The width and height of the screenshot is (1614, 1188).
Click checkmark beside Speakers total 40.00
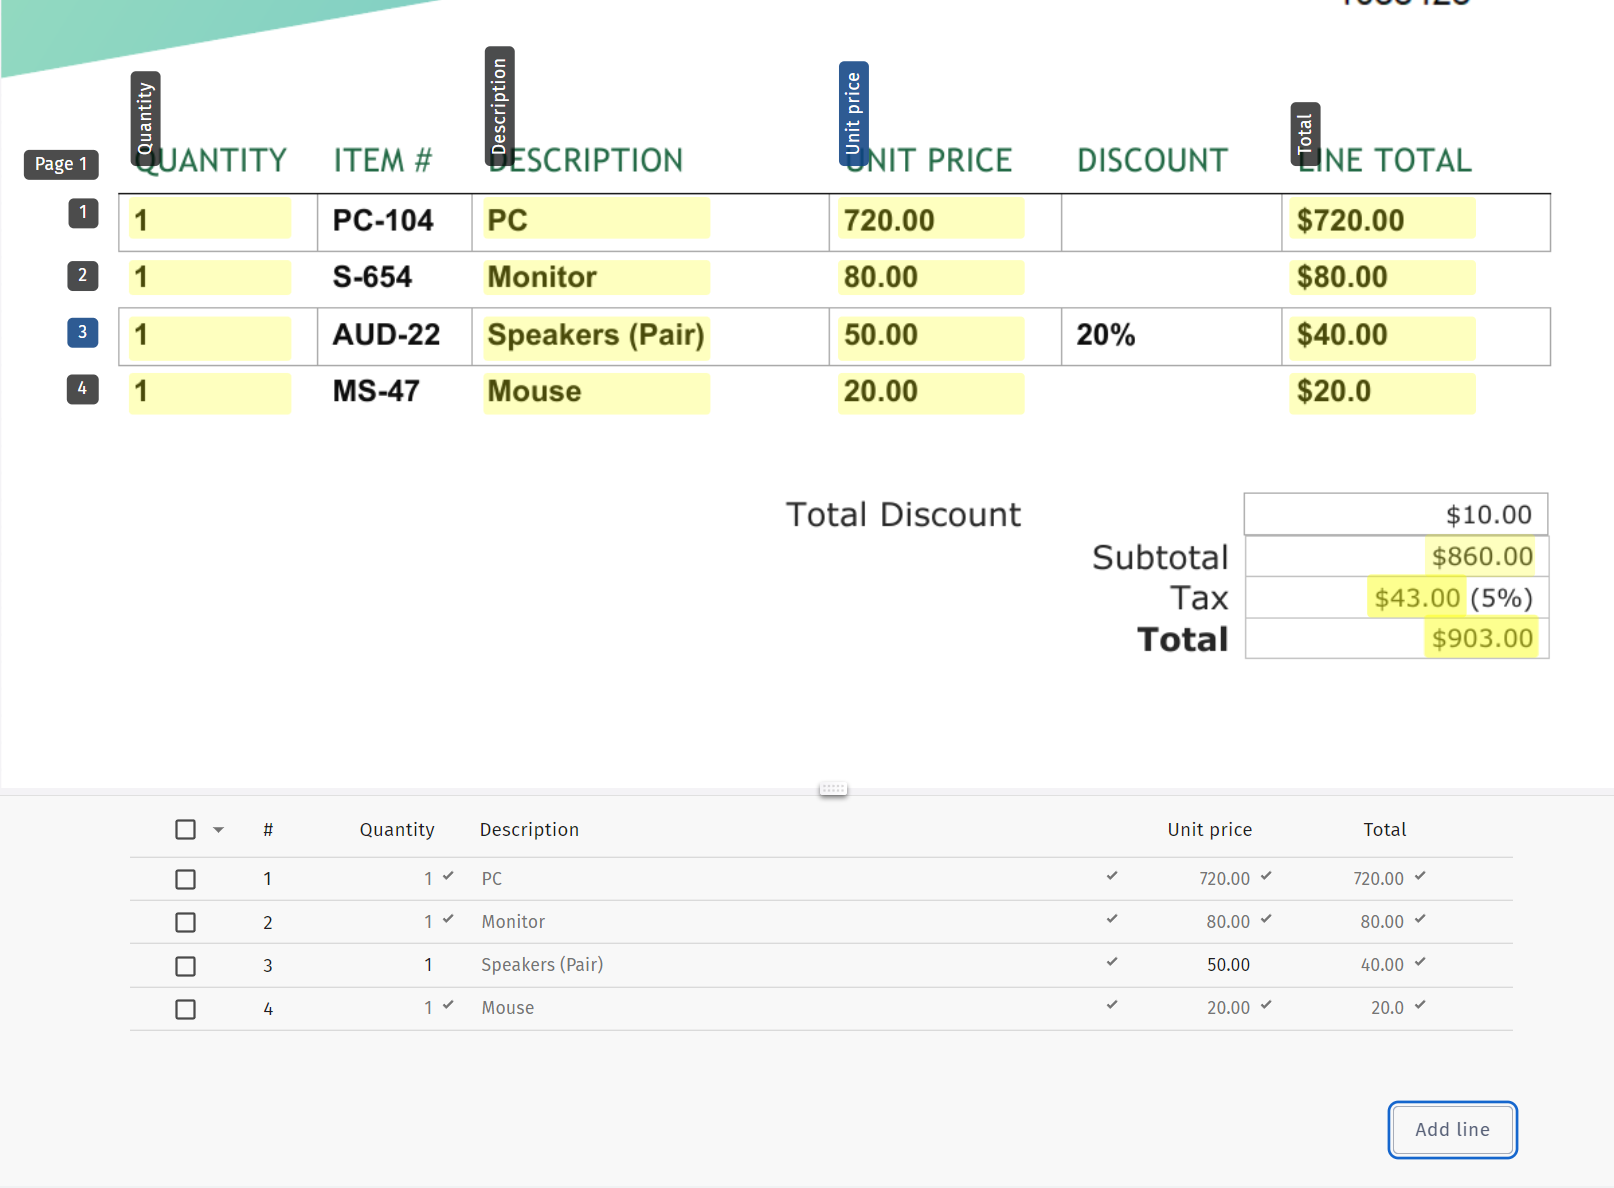1420,962
